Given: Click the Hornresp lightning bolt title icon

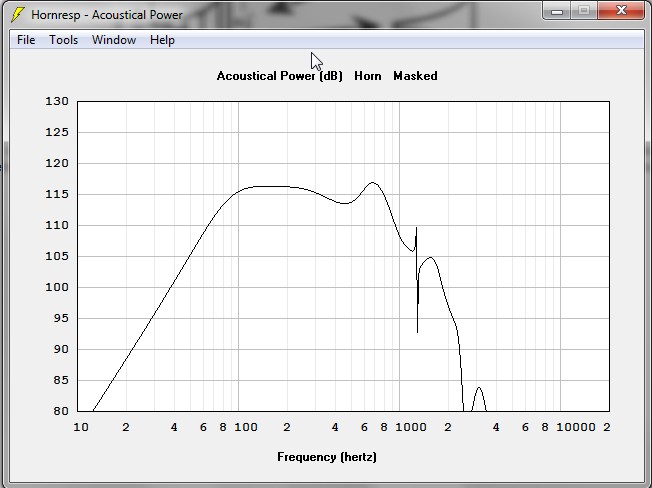Looking at the screenshot, I should click(x=17, y=15).
